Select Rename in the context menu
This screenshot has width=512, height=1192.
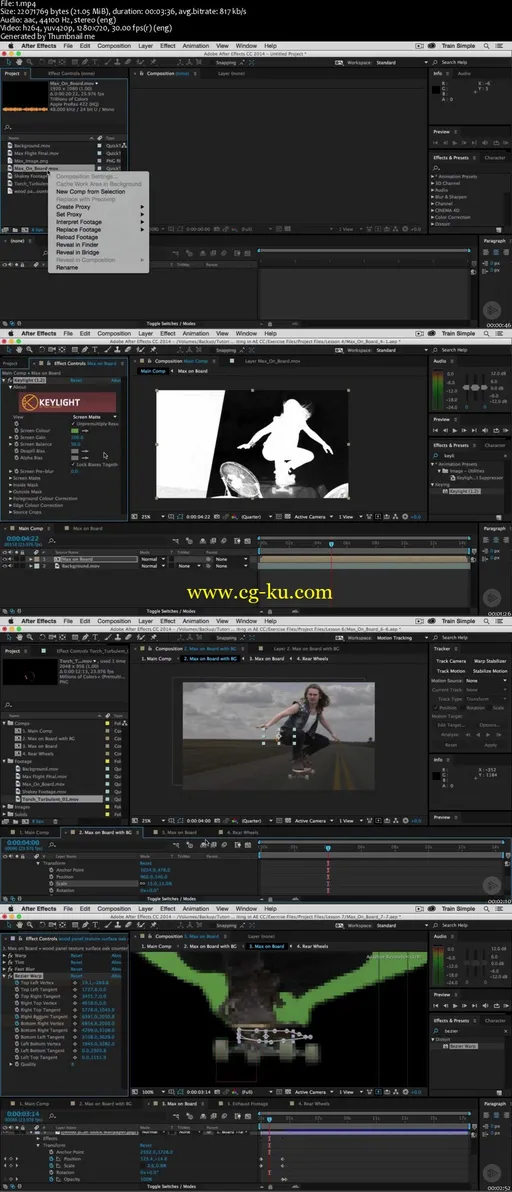67,268
